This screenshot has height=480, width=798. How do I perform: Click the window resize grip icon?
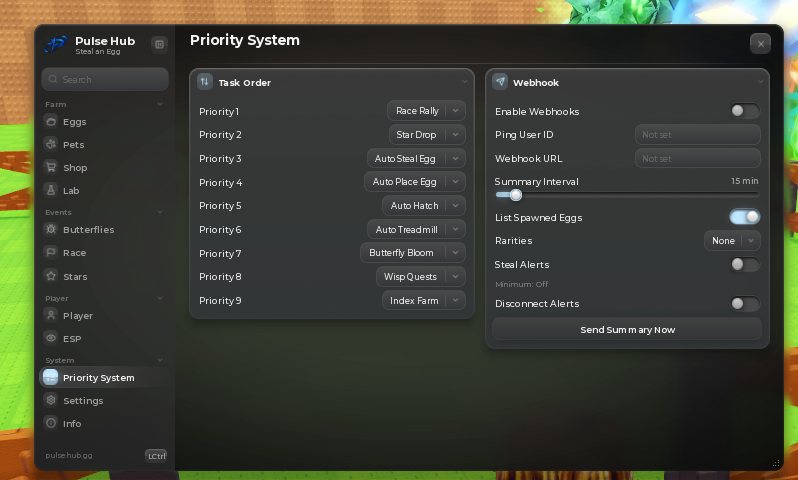point(776,463)
